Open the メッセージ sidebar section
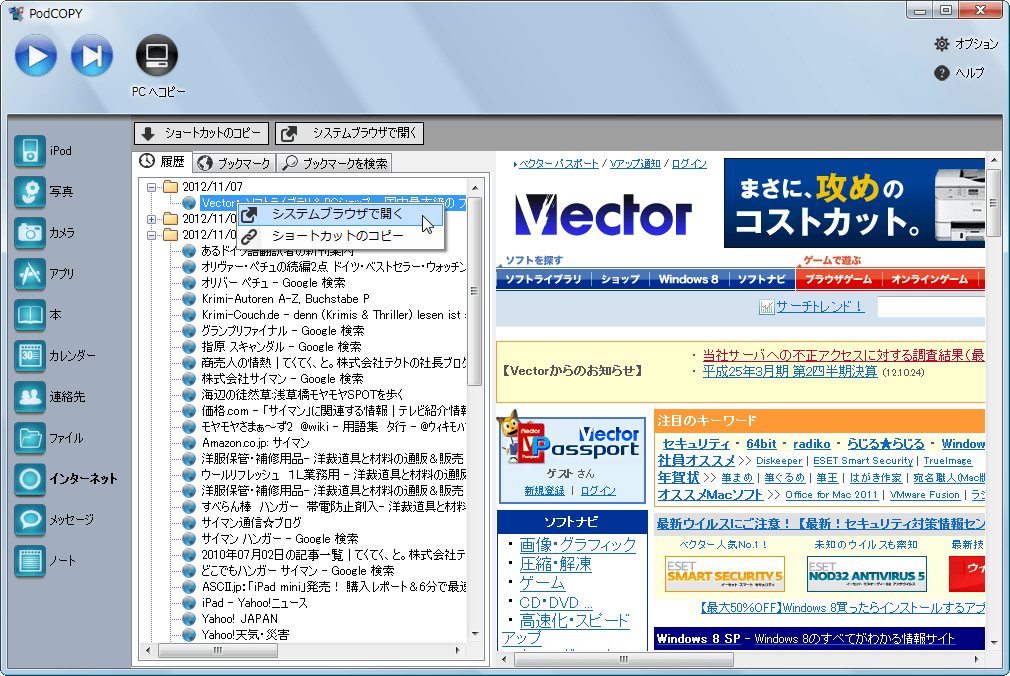The height and width of the screenshot is (676, 1010). coord(54,519)
